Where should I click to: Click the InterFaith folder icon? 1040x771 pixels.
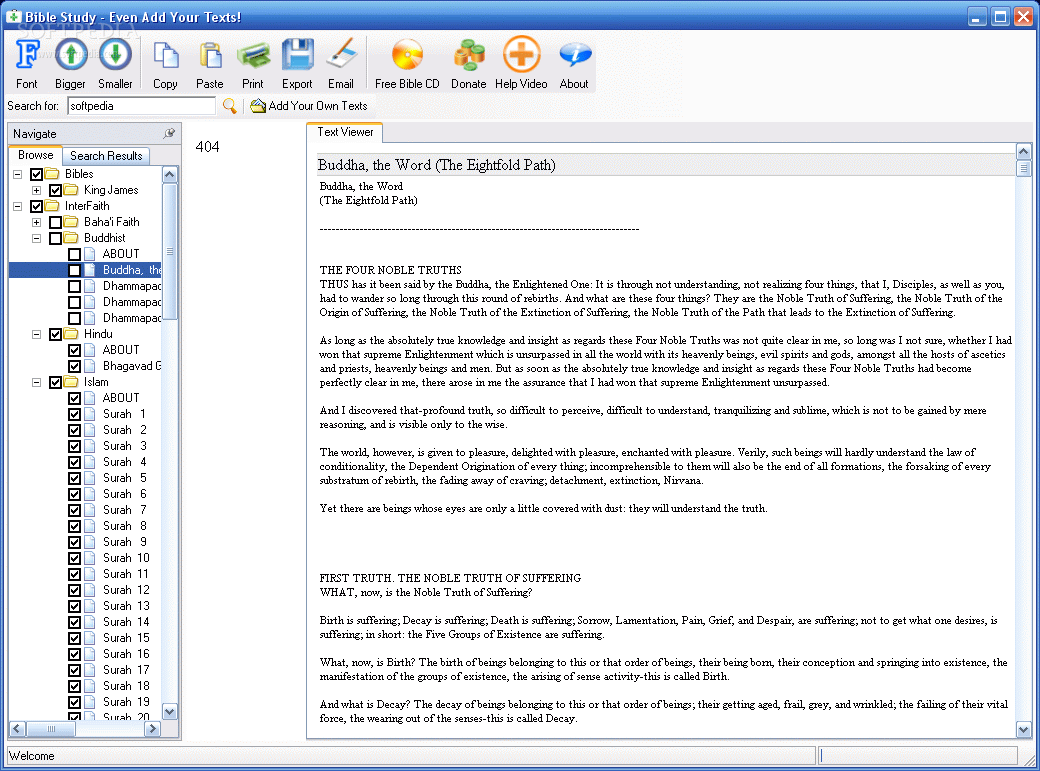[51, 206]
